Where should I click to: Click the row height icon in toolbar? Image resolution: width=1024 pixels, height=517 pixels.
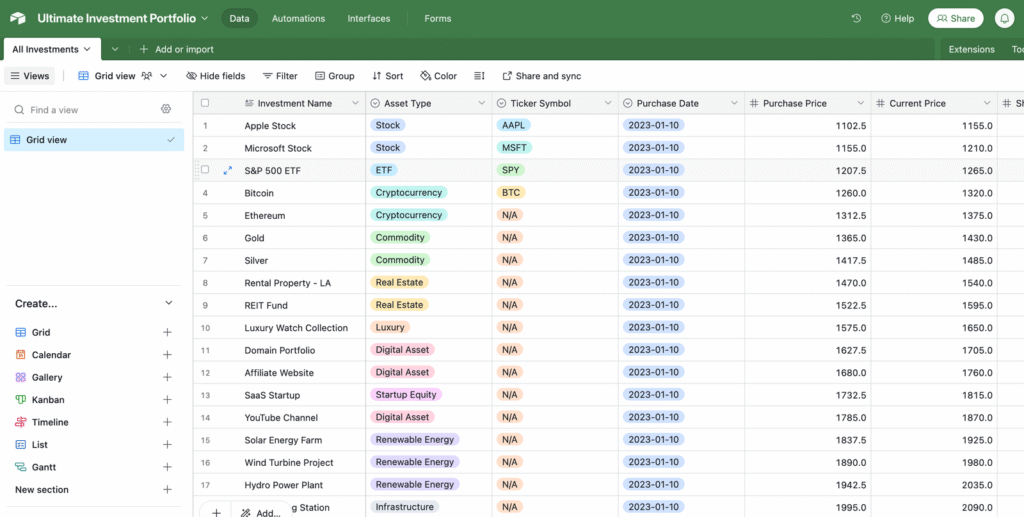[479, 76]
